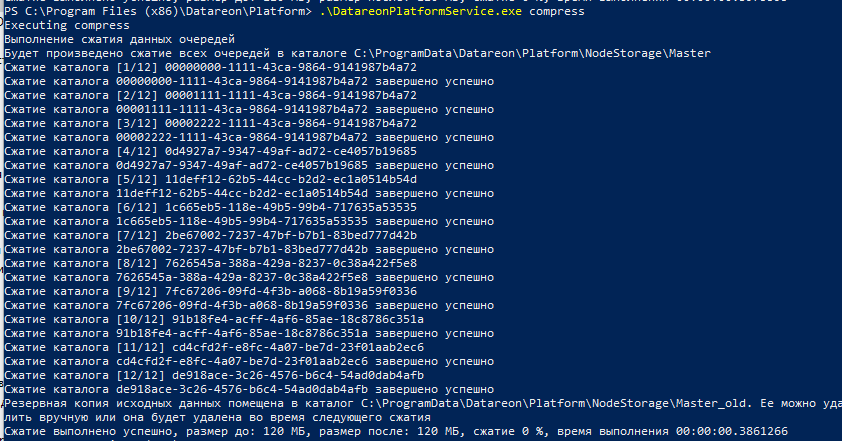Viewport: 842px width, 441px height.
Task: Click the 'Сжатие выполнено успешно' summary line
Action: (x=90, y=431)
